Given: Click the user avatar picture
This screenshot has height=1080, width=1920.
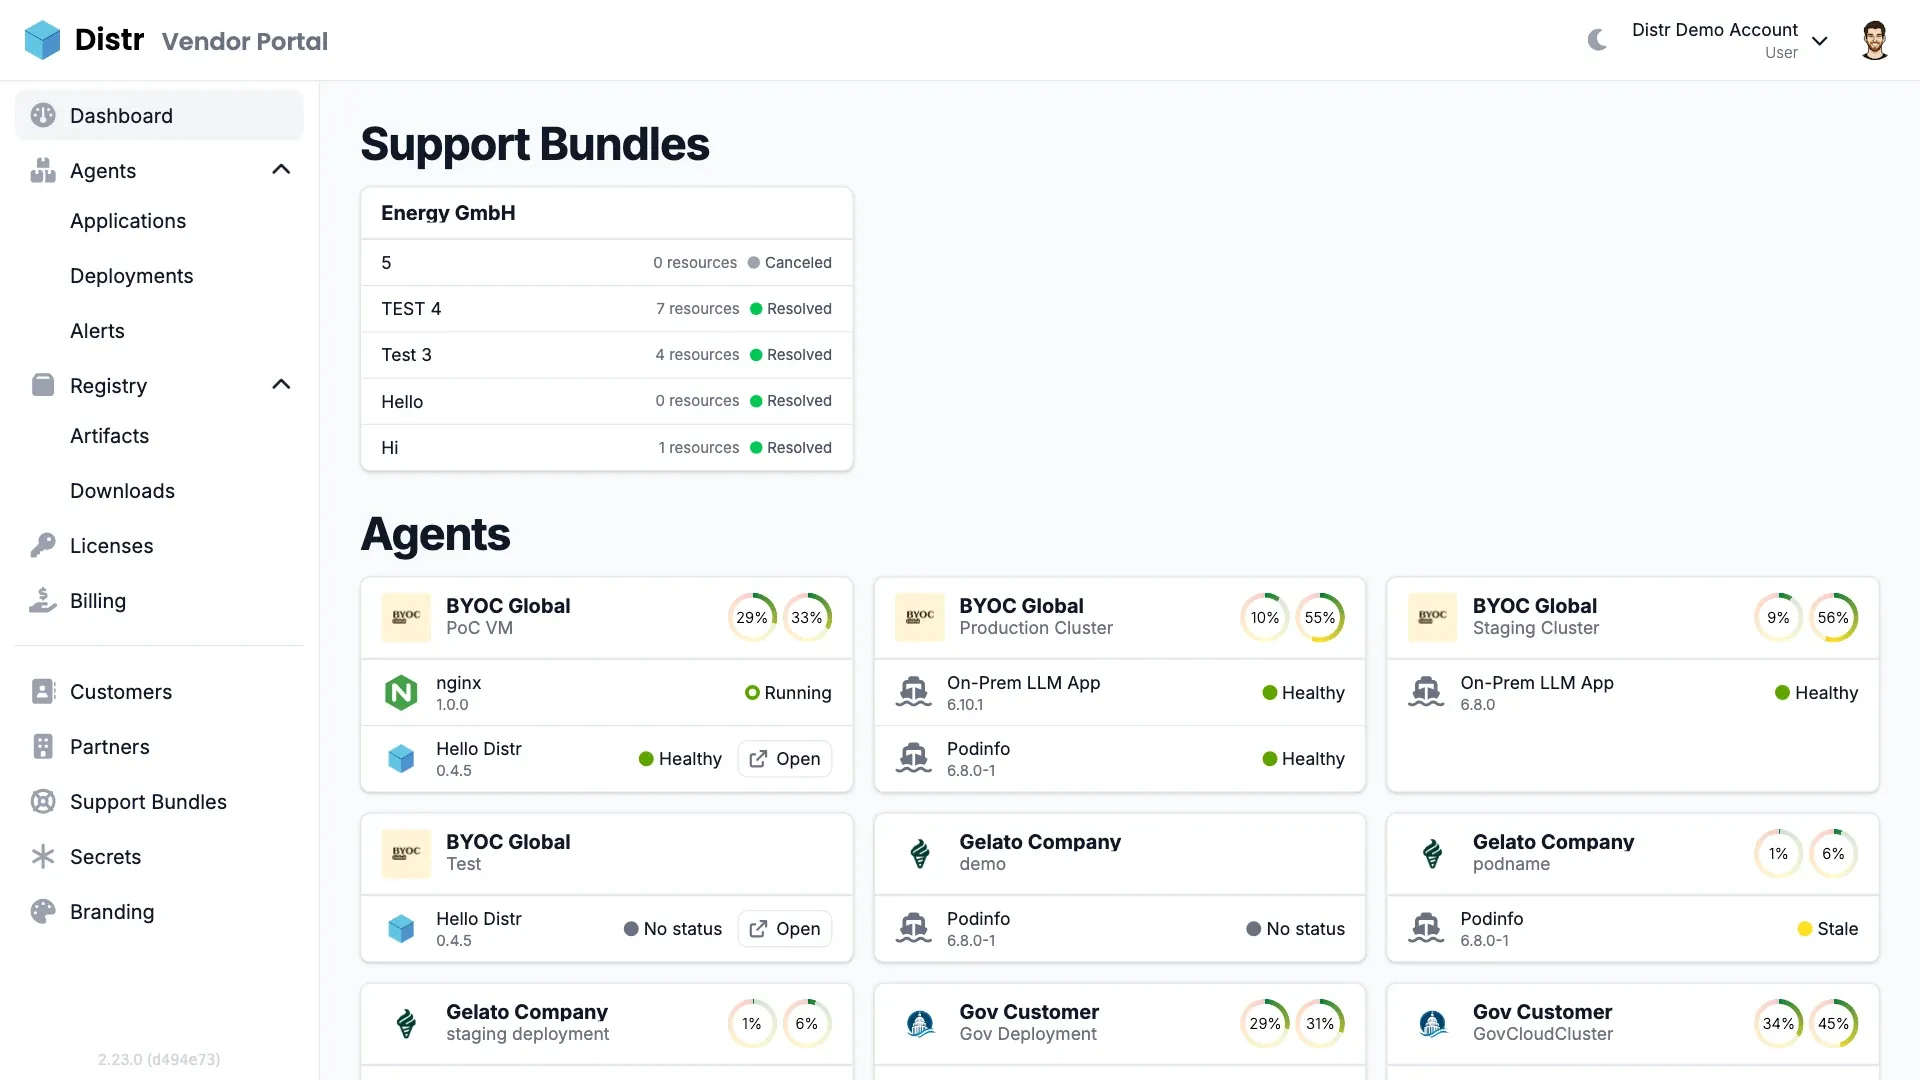Looking at the screenshot, I should (x=1874, y=40).
